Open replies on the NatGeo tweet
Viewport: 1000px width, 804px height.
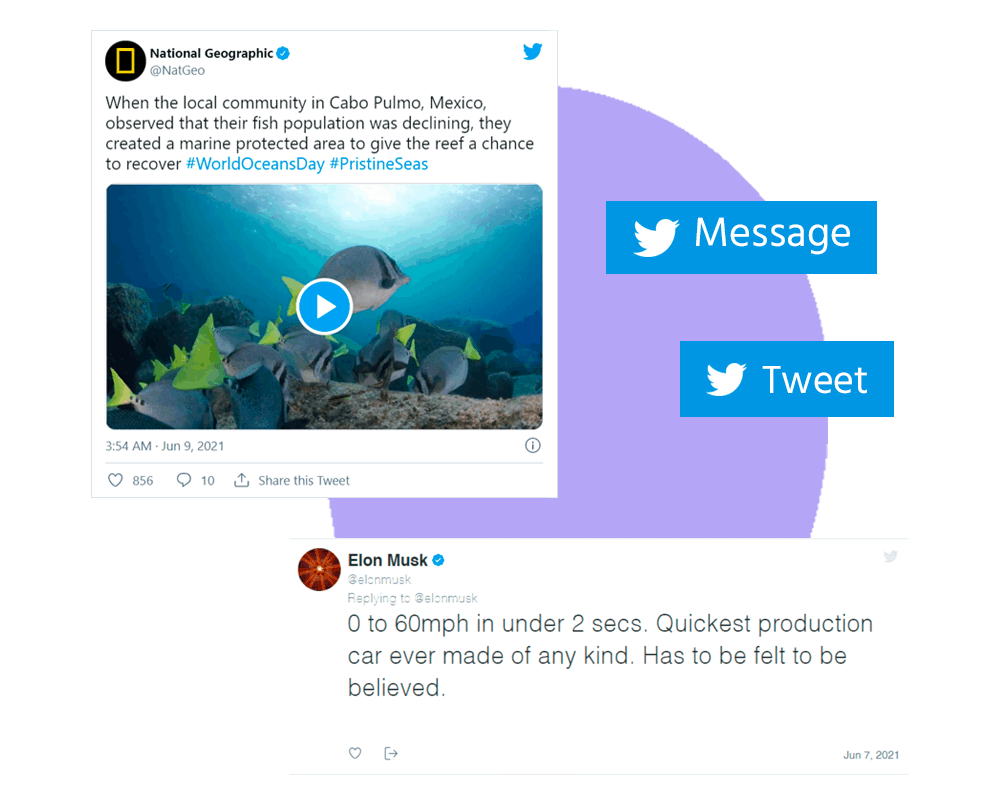click(x=184, y=480)
